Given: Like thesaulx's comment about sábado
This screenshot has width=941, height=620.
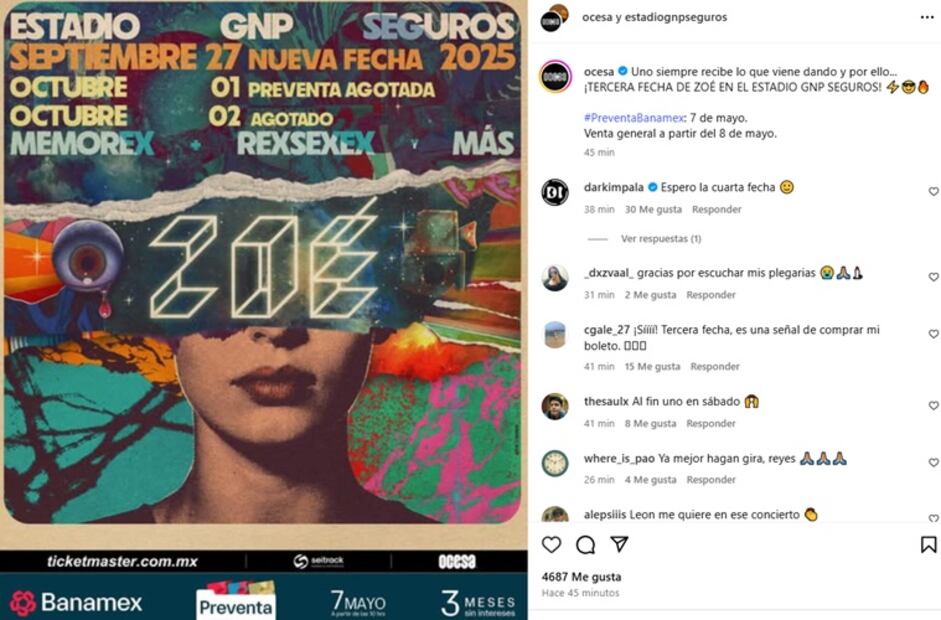Looking at the screenshot, I should coord(933,406).
